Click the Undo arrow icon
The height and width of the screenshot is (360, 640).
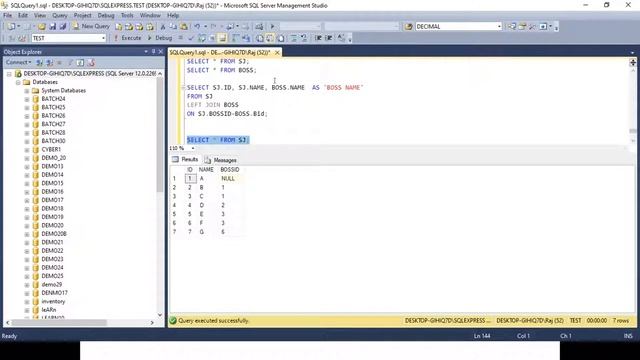coord(197,27)
